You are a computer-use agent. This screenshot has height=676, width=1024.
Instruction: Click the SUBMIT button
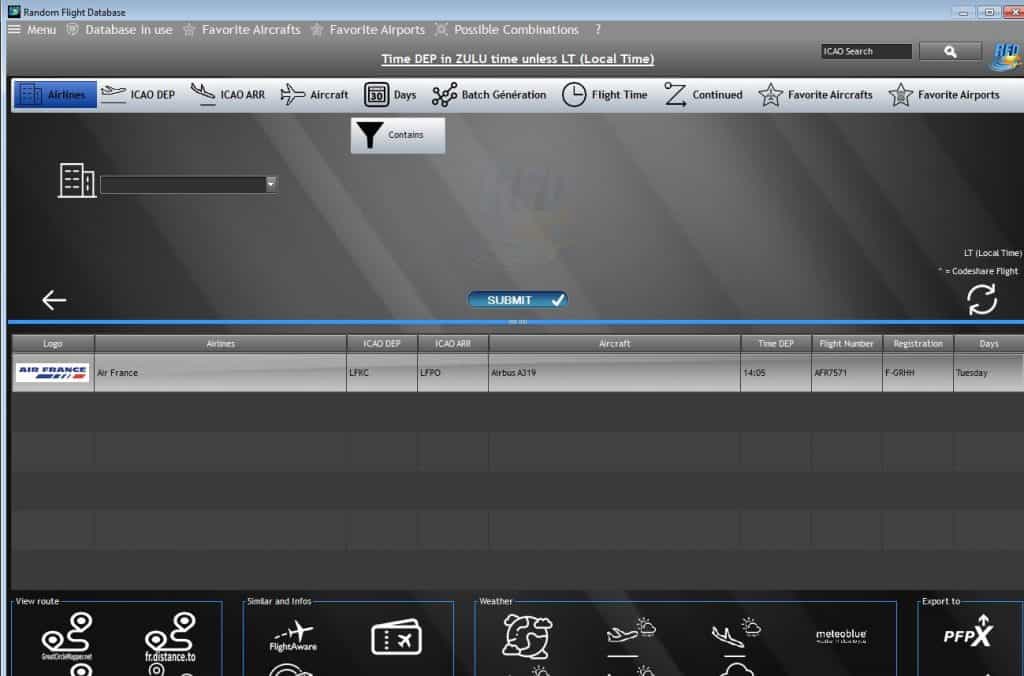pyautogui.click(x=517, y=299)
